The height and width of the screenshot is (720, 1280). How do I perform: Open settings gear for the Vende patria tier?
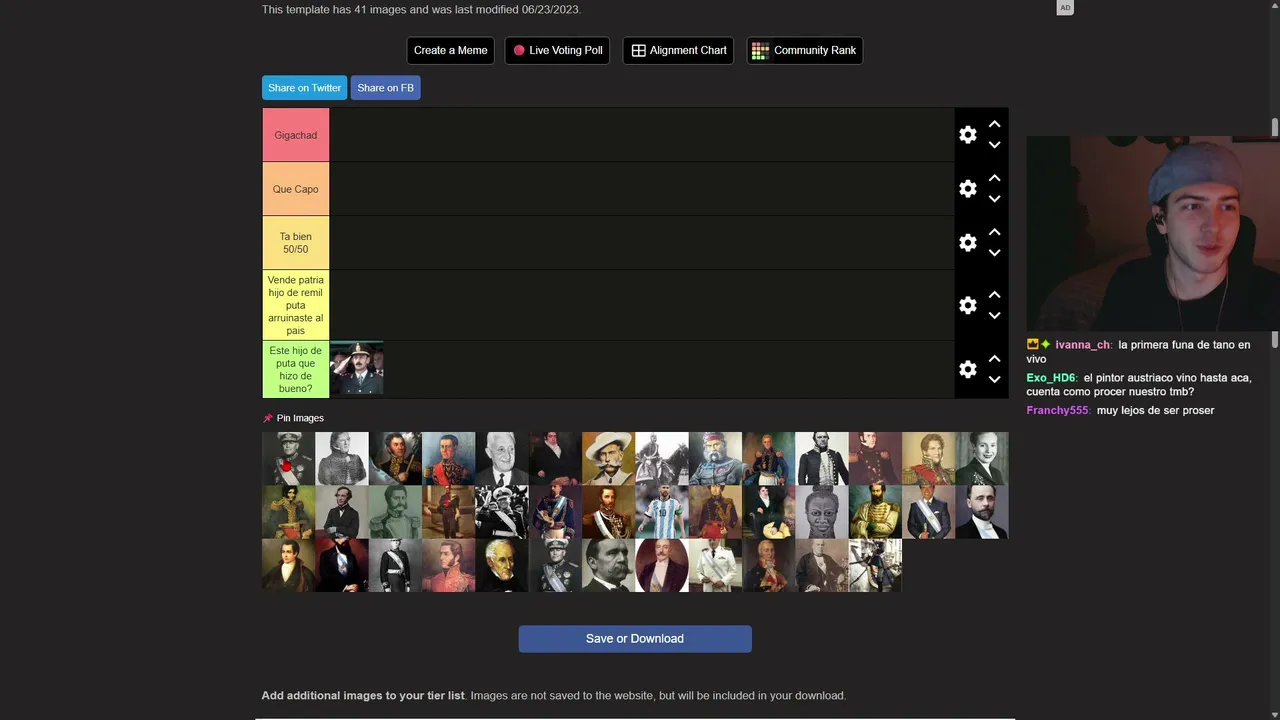coord(967,305)
